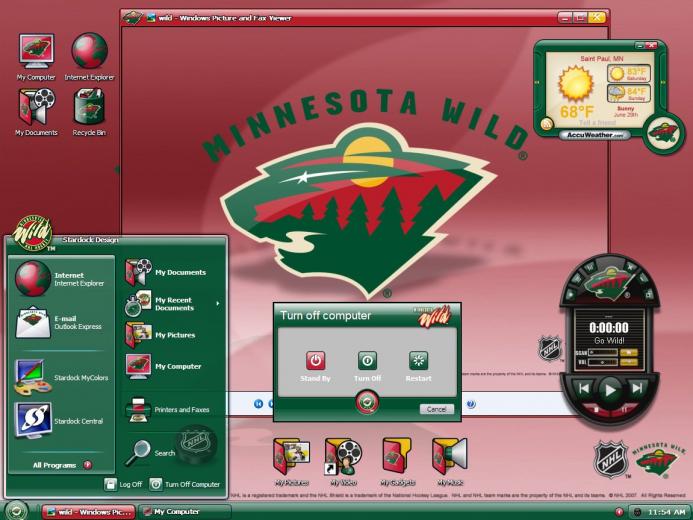The width and height of the screenshot is (693, 520).
Task: Open My Pictures in Start menu
Action: tap(161, 335)
